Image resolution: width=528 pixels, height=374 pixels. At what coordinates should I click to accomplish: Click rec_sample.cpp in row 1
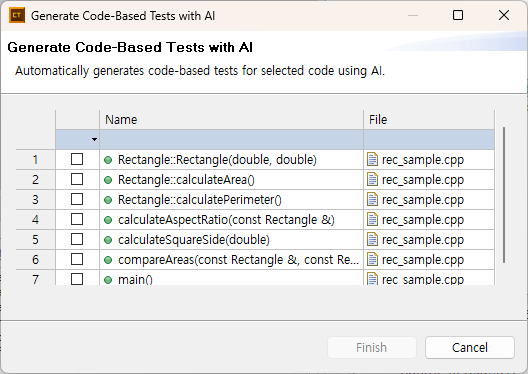[423, 160]
